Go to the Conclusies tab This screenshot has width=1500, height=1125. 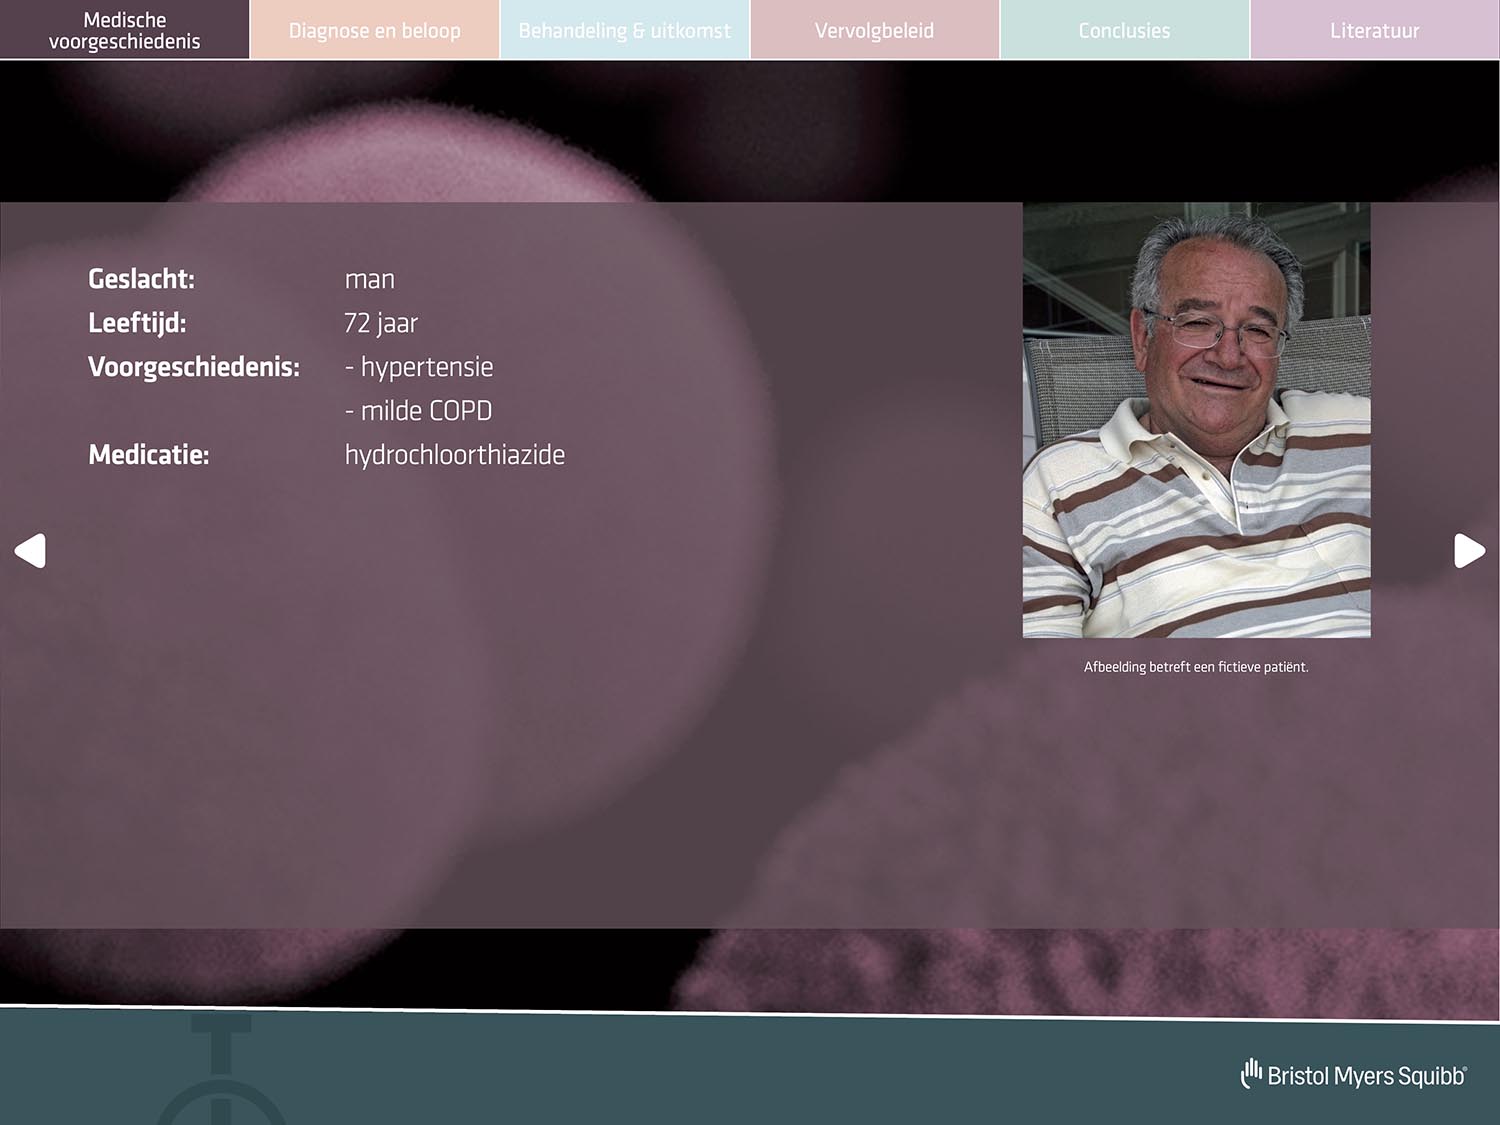pyautogui.click(x=1124, y=30)
